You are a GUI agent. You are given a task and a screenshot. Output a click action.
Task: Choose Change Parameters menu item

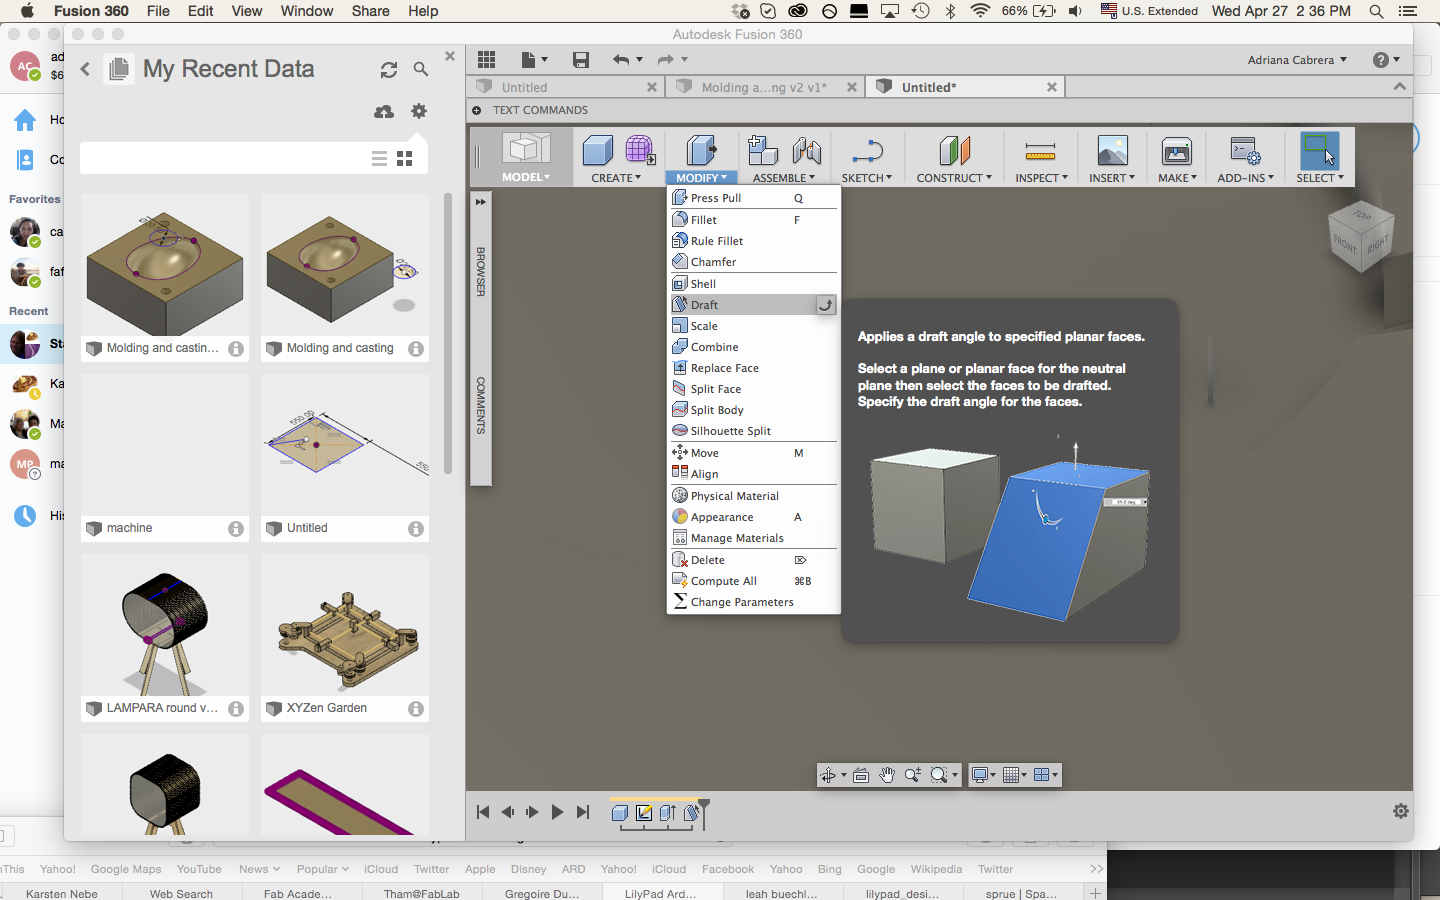coord(753,602)
